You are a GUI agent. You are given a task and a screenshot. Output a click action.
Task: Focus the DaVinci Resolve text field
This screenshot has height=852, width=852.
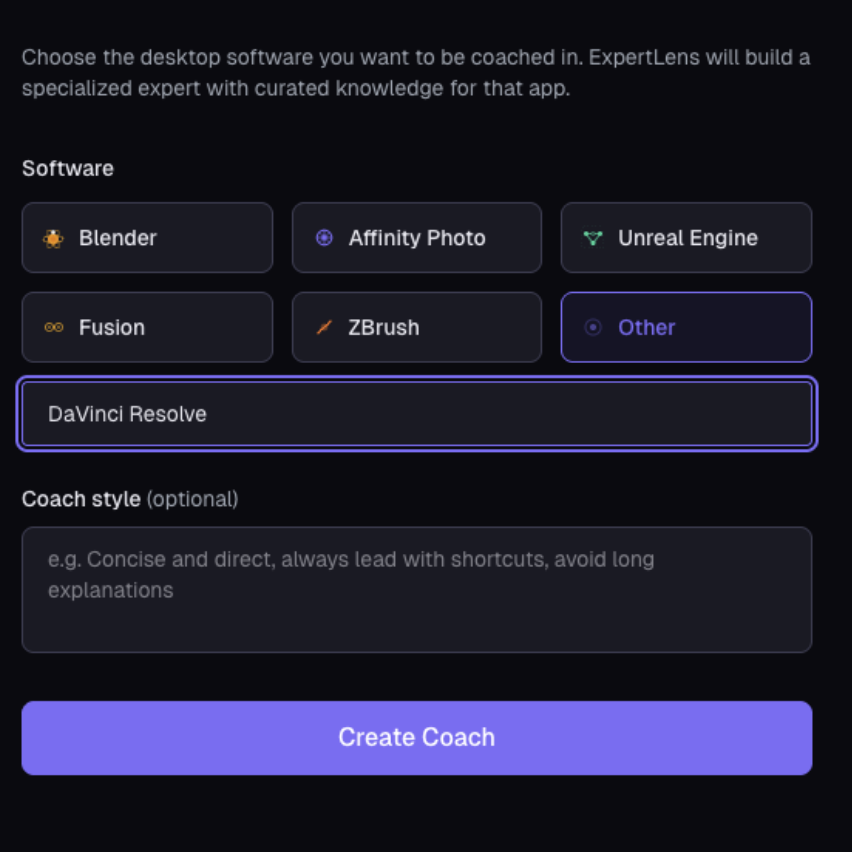click(417, 414)
